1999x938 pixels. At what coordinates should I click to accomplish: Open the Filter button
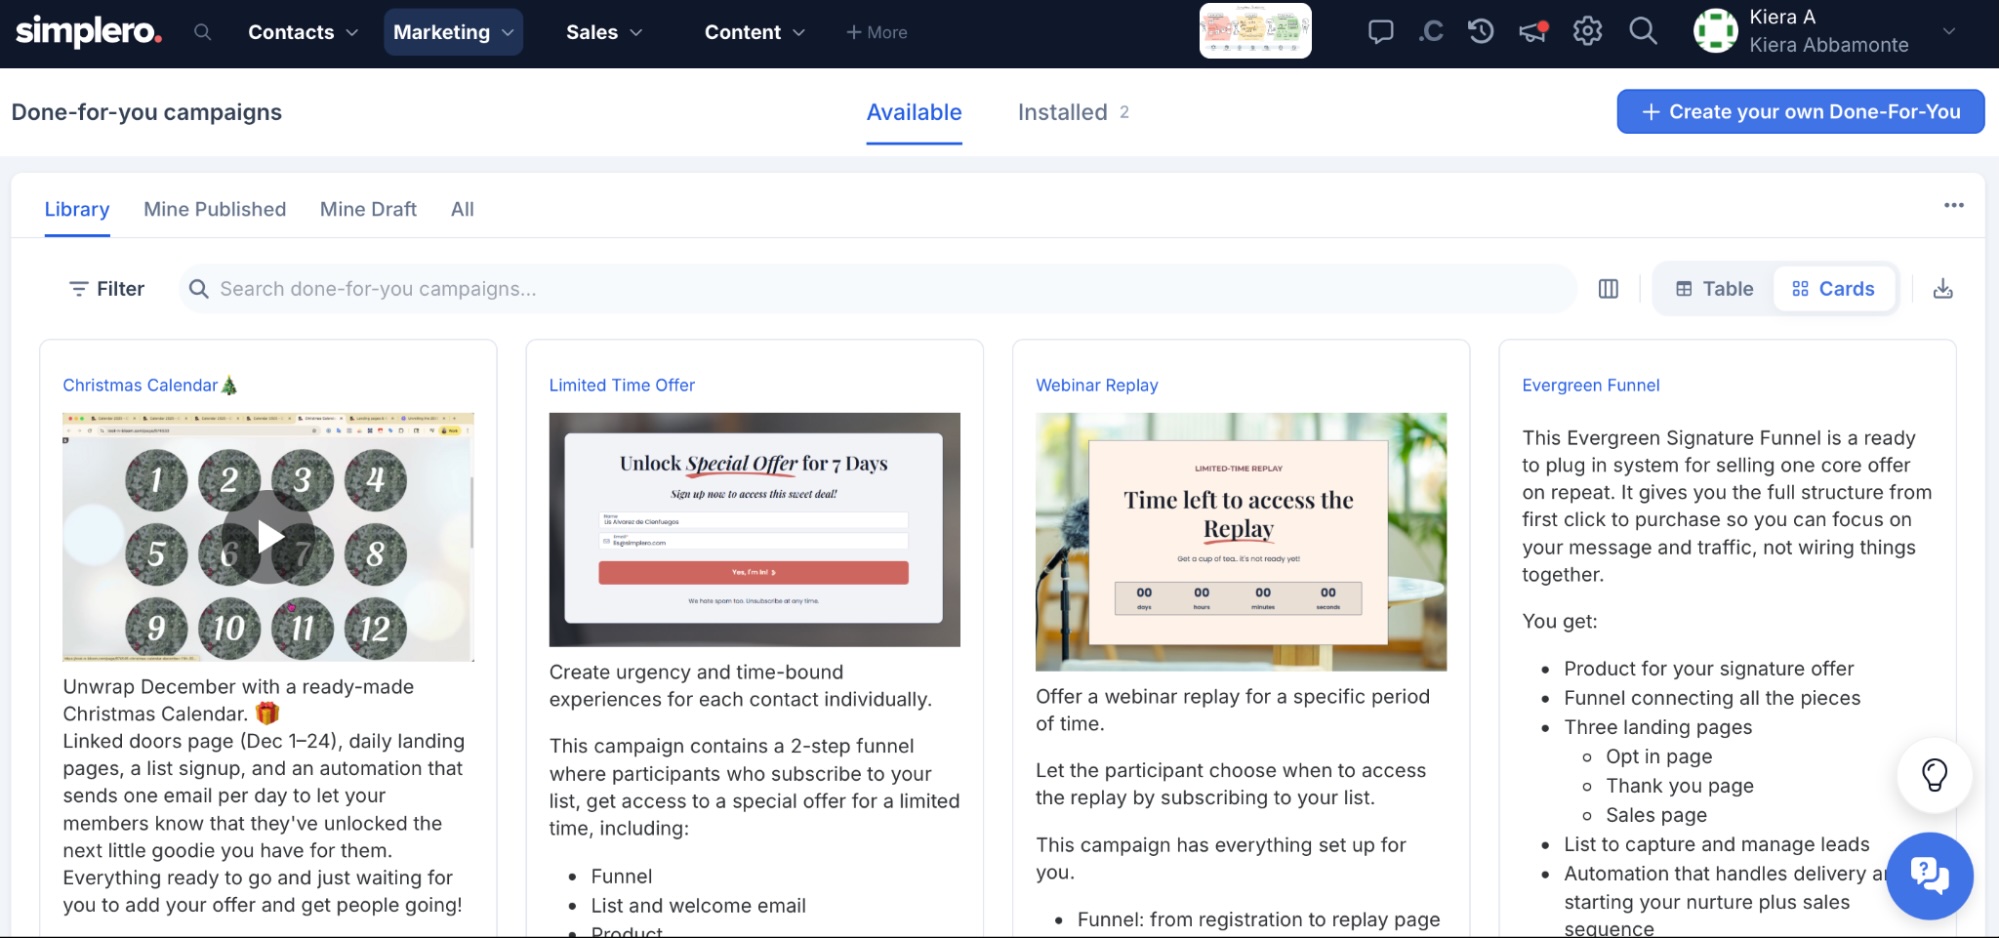[x=106, y=289]
